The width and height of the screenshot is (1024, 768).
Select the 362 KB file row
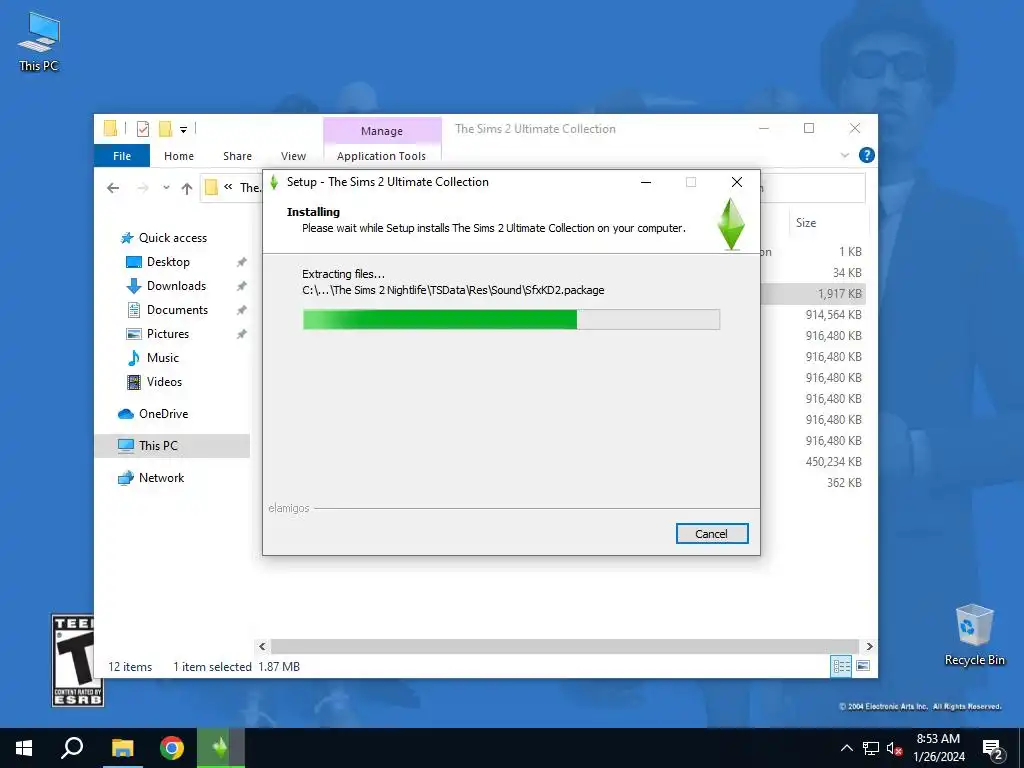pyautogui.click(x=814, y=483)
